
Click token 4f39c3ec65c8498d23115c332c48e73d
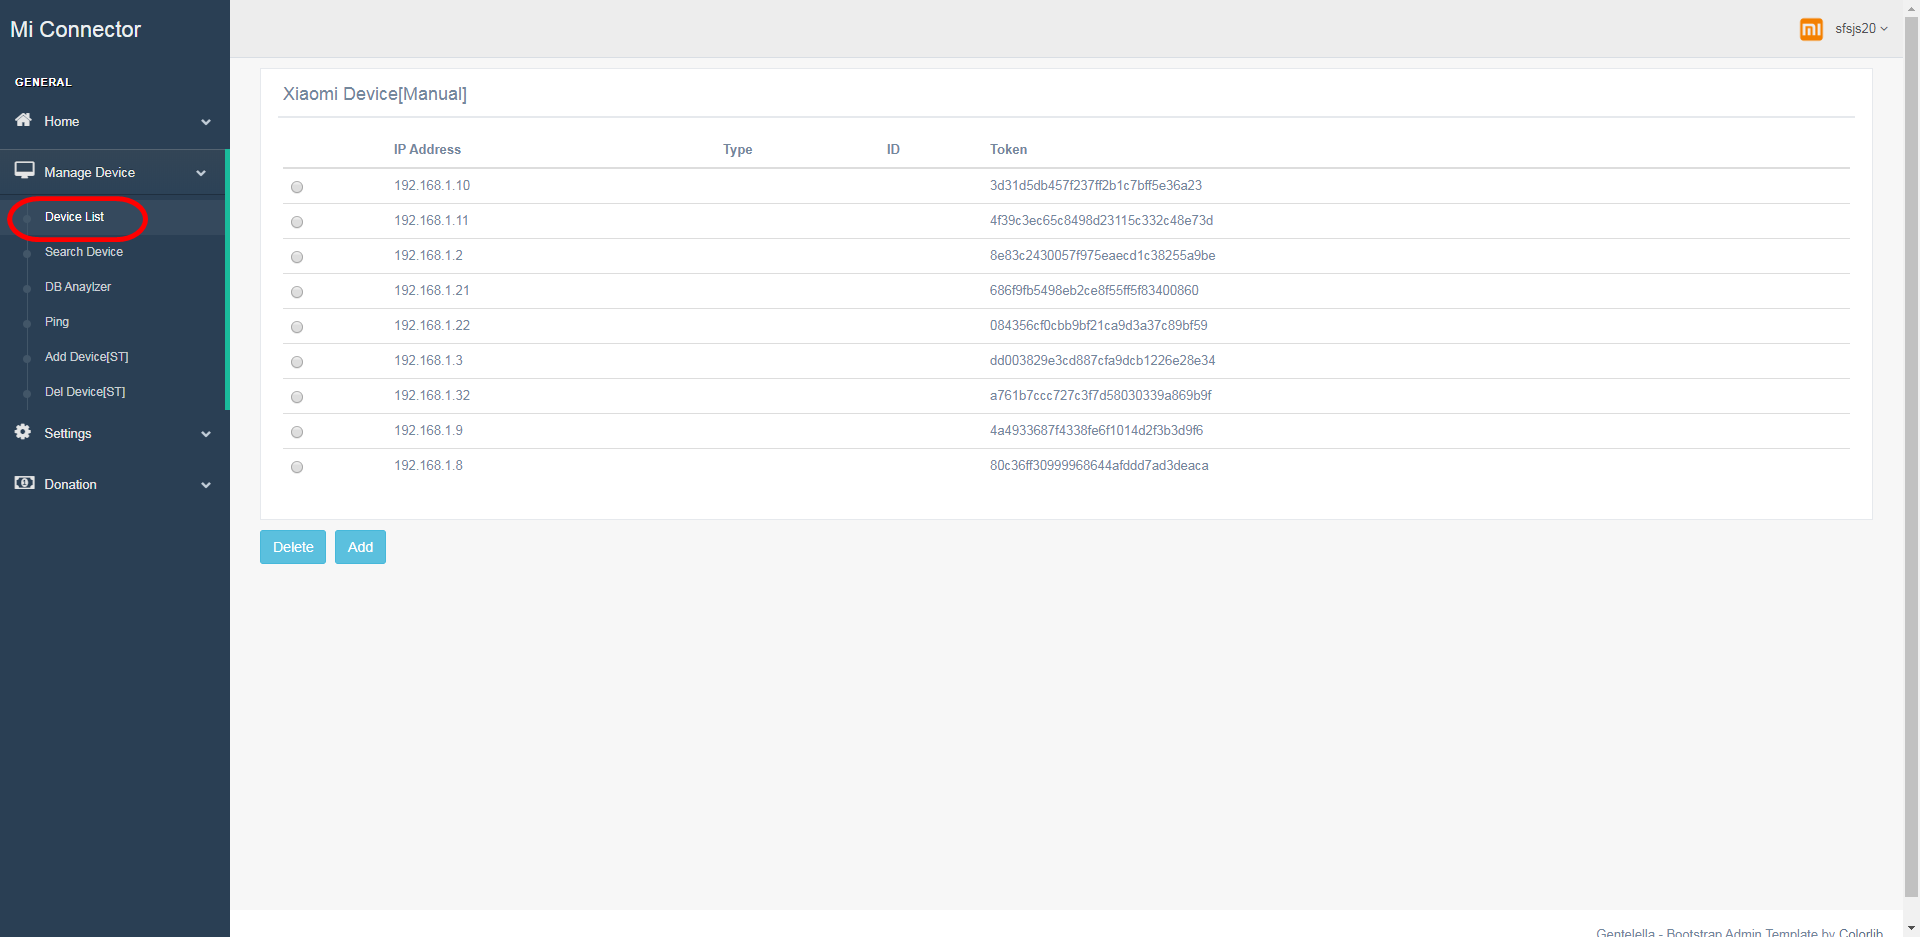[x=1101, y=220]
